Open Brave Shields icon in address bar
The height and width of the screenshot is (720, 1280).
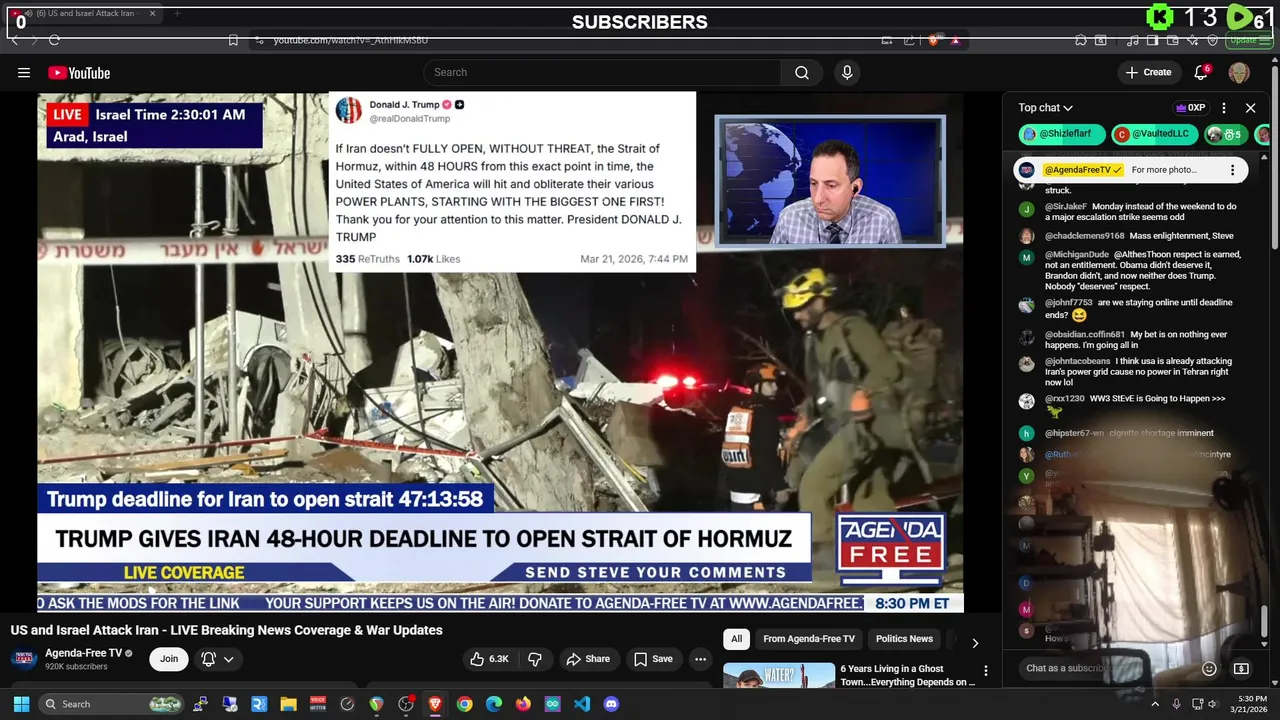[933, 40]
